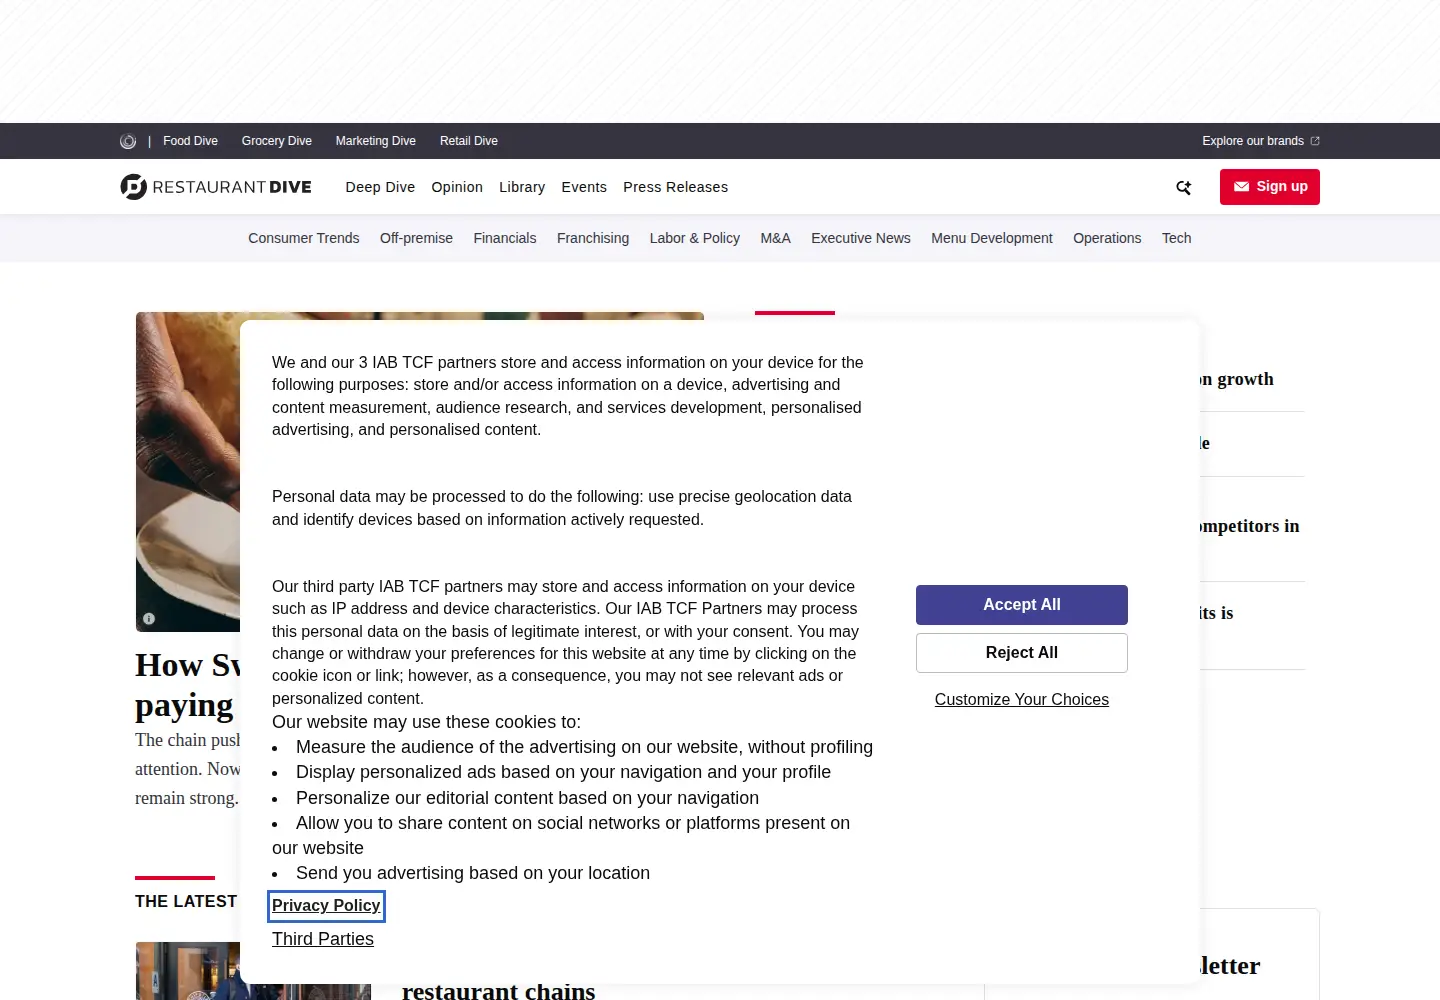Open Customize Your Choices link
The width and height of the screenshot is (1440, 1000).
click(1022, 700)
